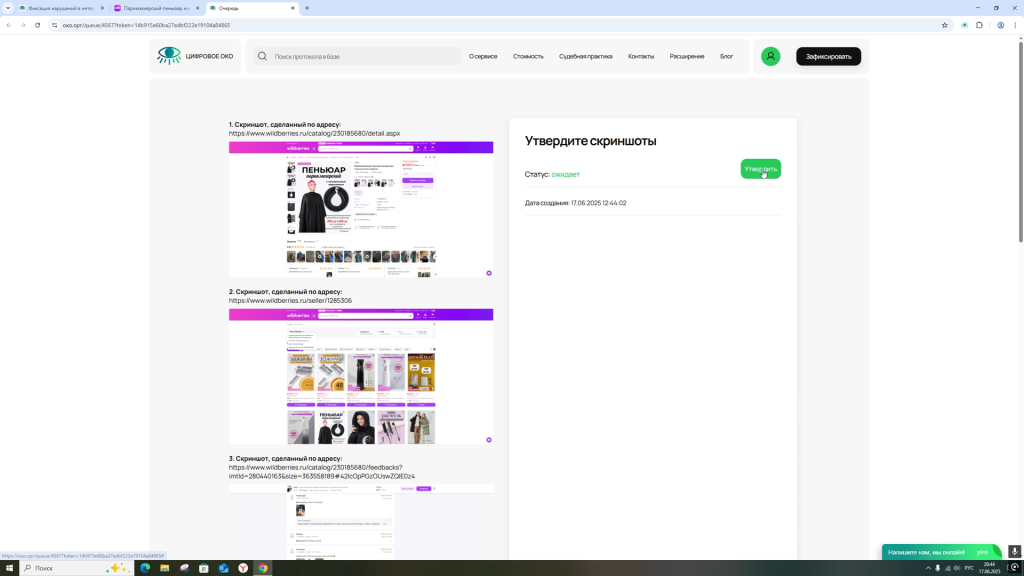
Task: Click the green user profile icon
Action: point(770,56)
